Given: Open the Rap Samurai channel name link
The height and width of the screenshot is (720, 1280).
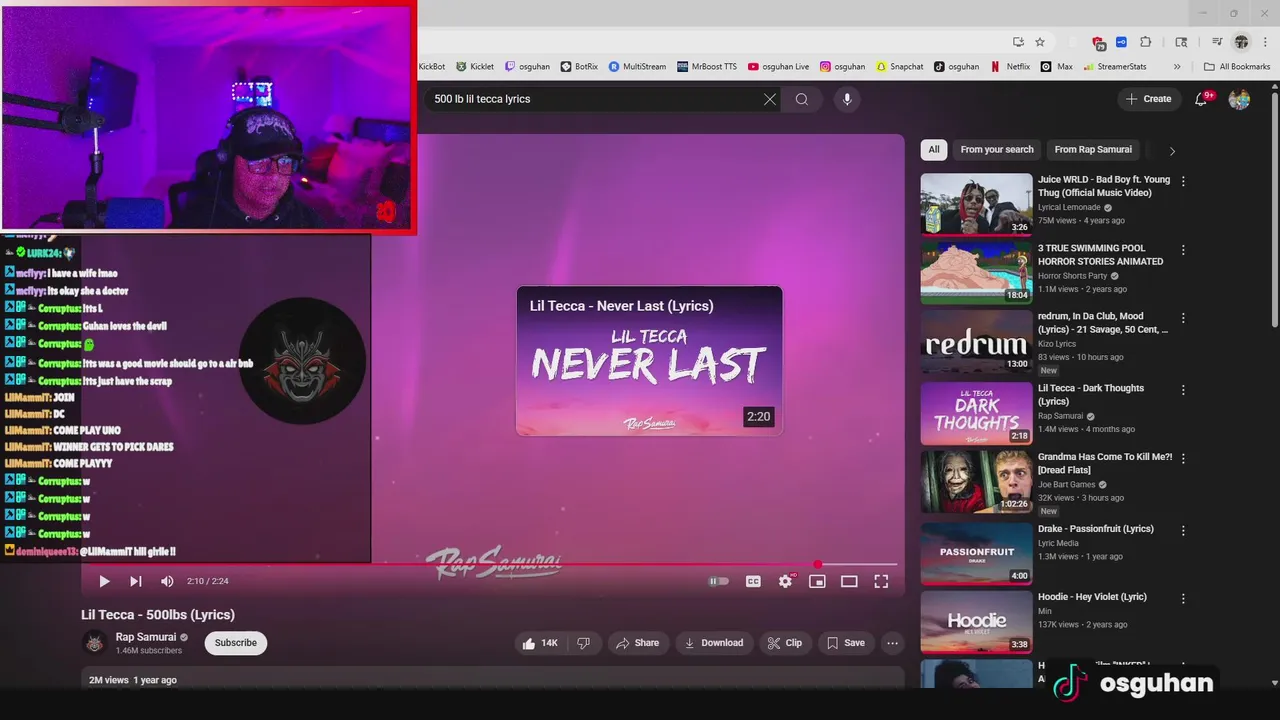Looking at the screenshot, I should pyautogui.click(x=146, y=637).
